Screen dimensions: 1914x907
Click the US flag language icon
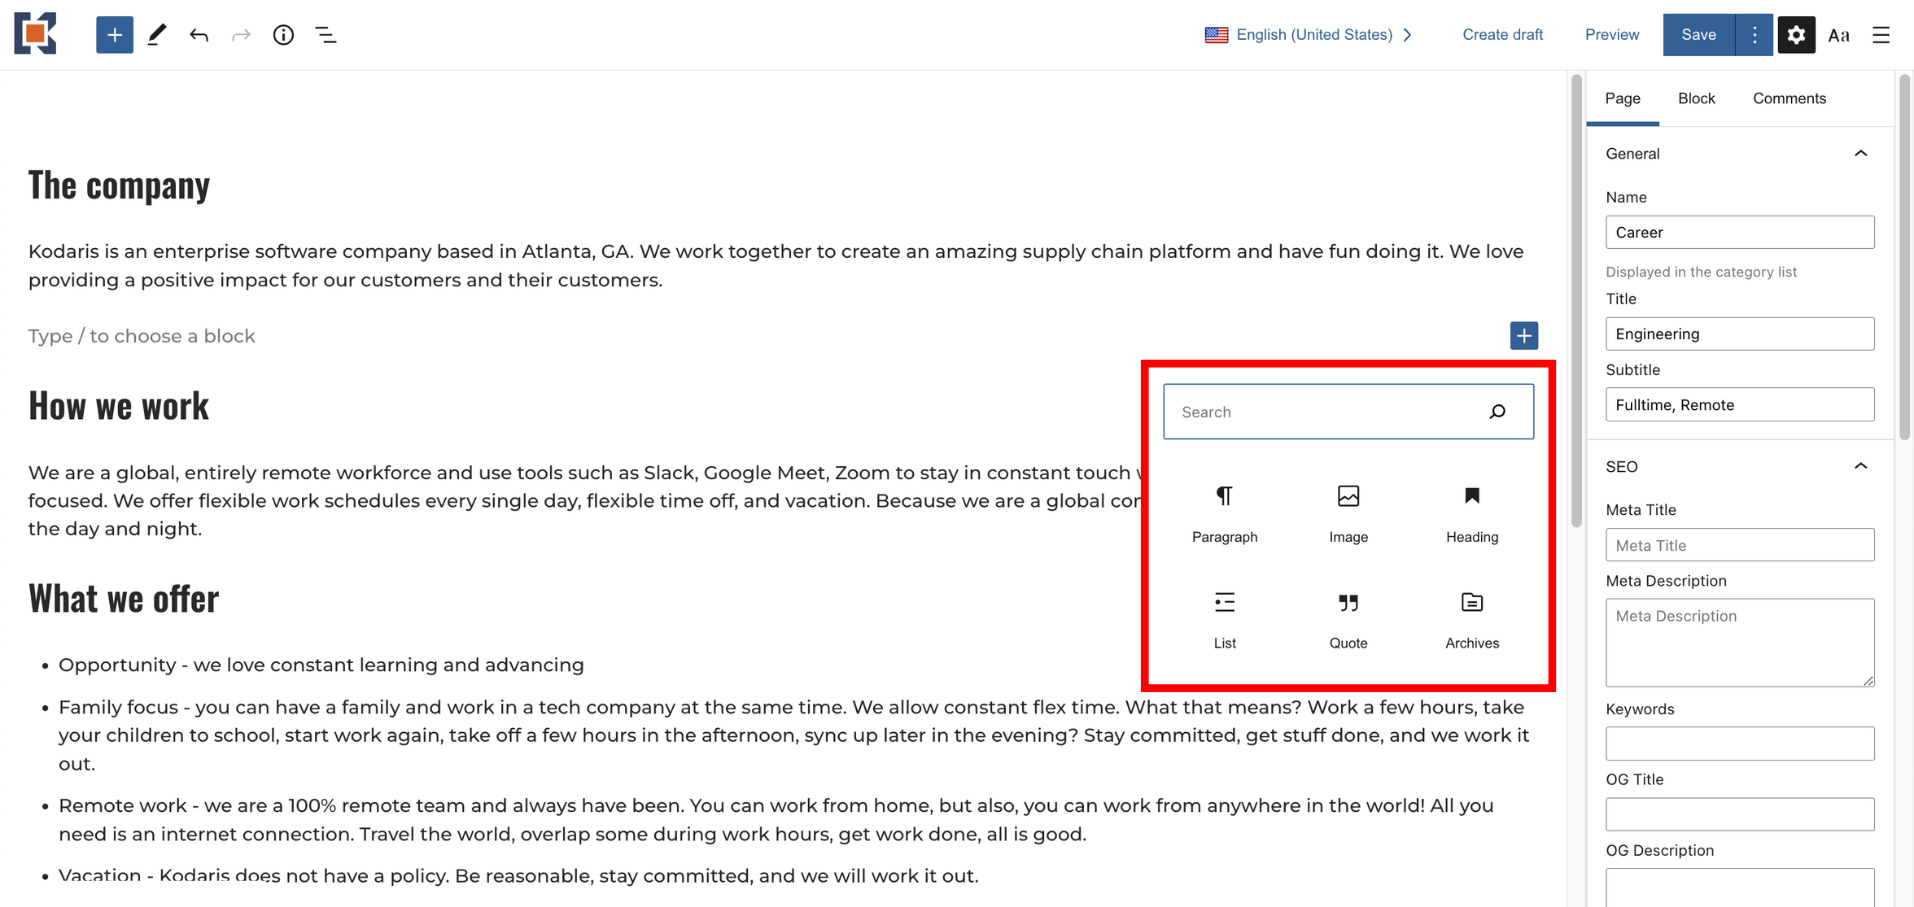pos(1216,35)
